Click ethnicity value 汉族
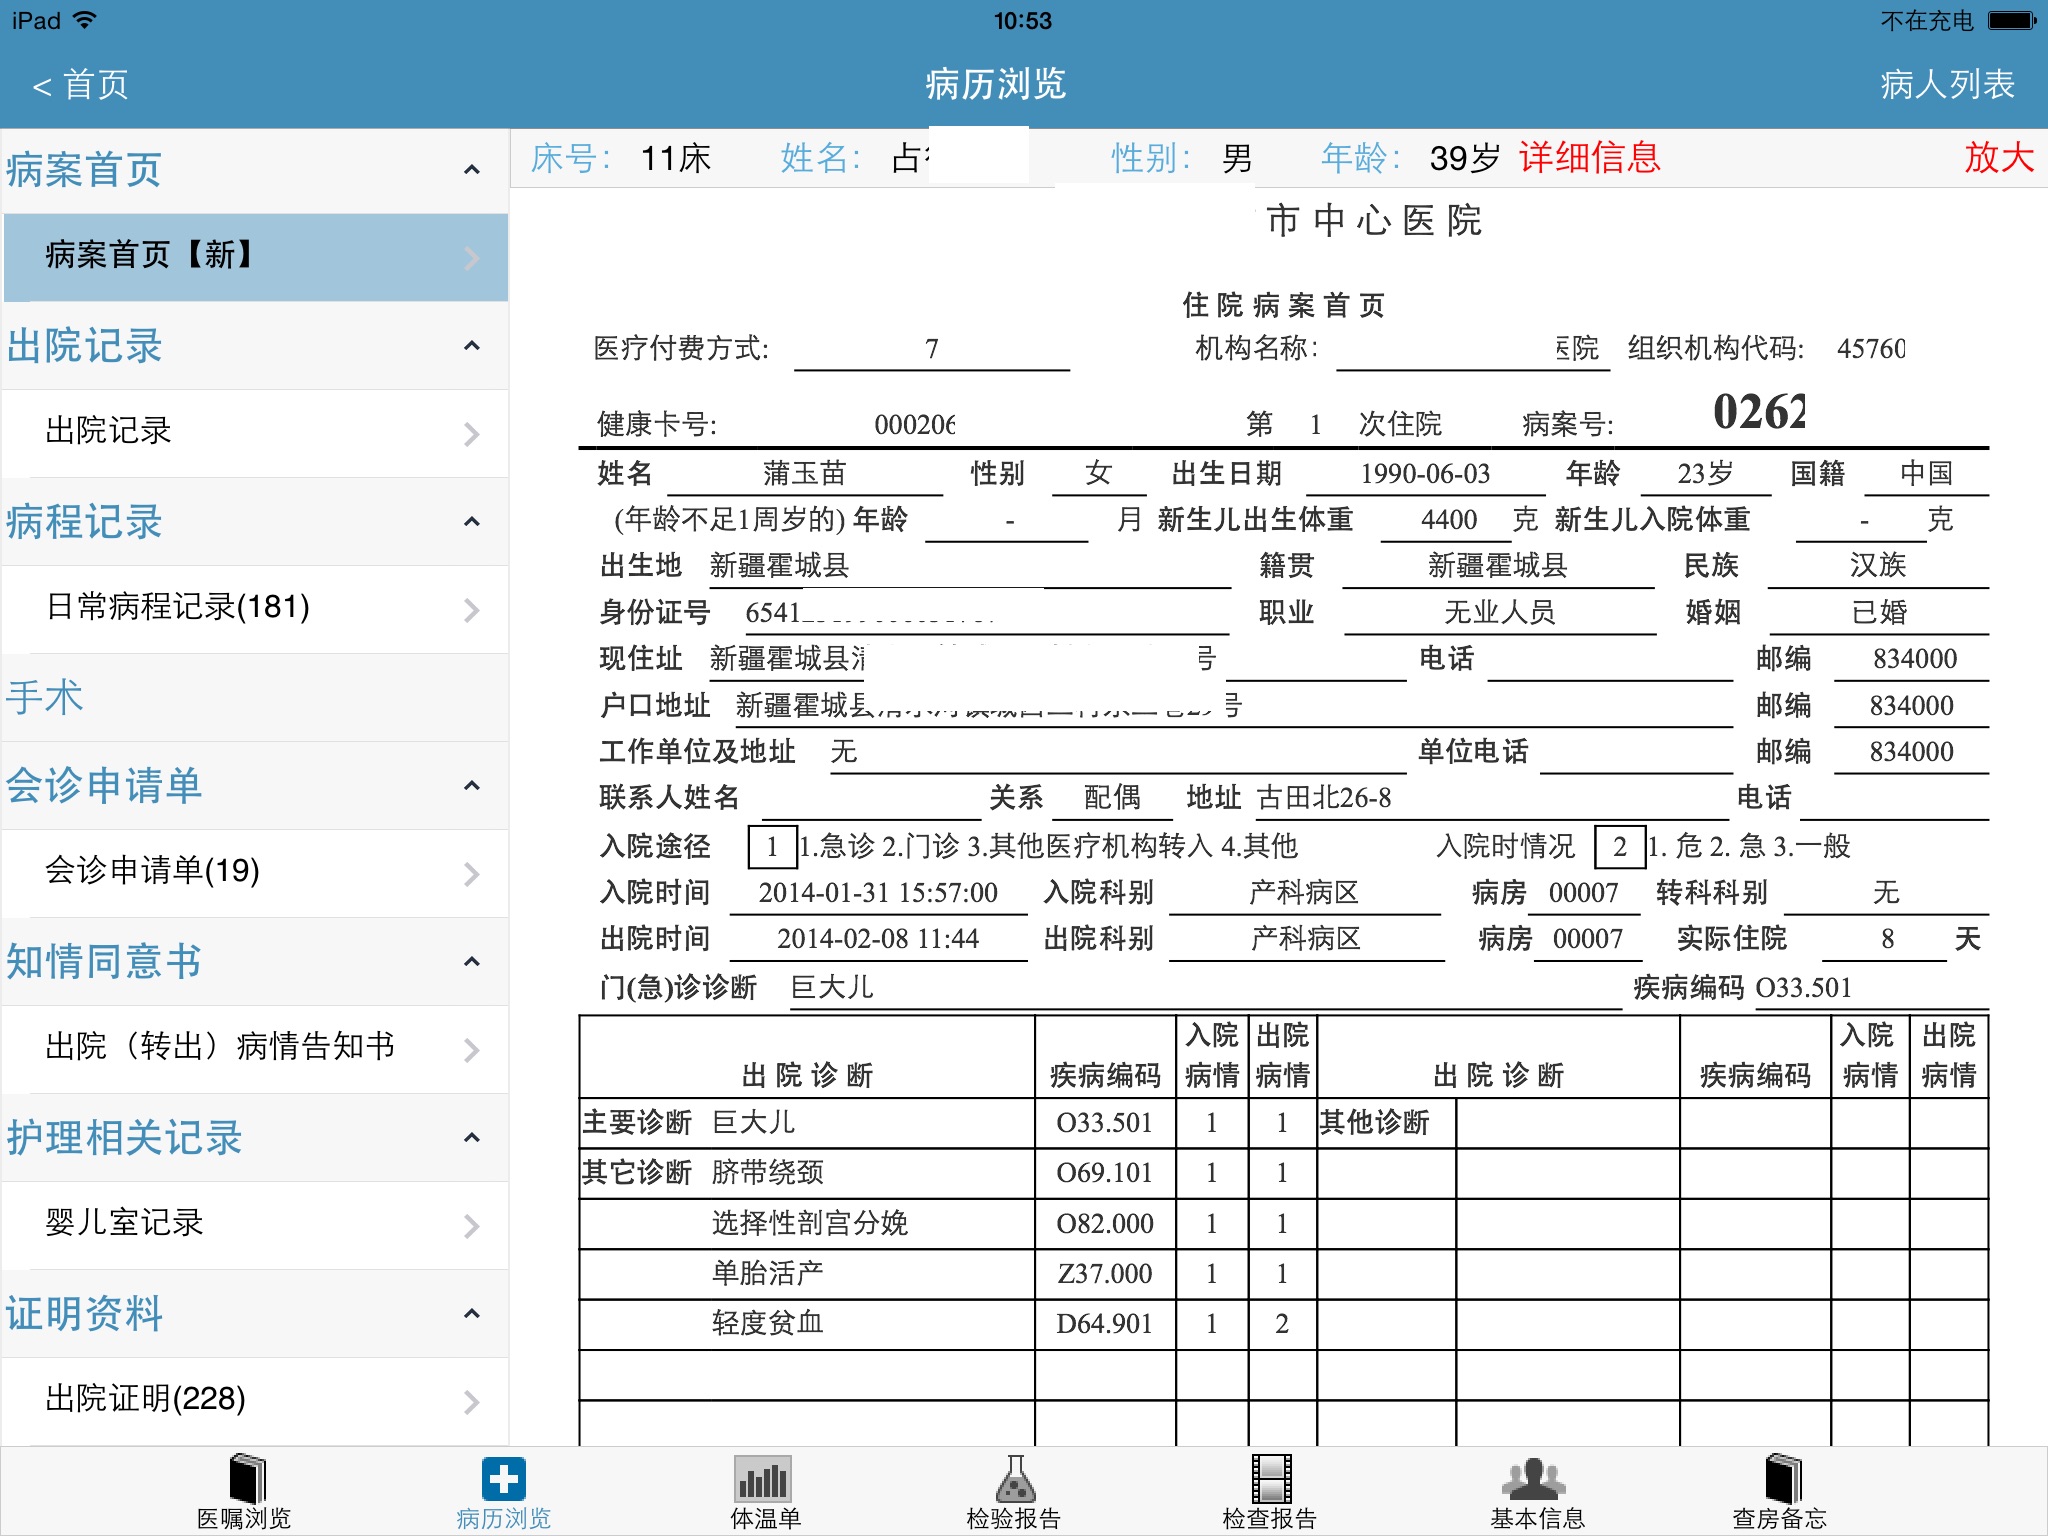Screen dimensions: 2048x1536 pos(1878,565)
